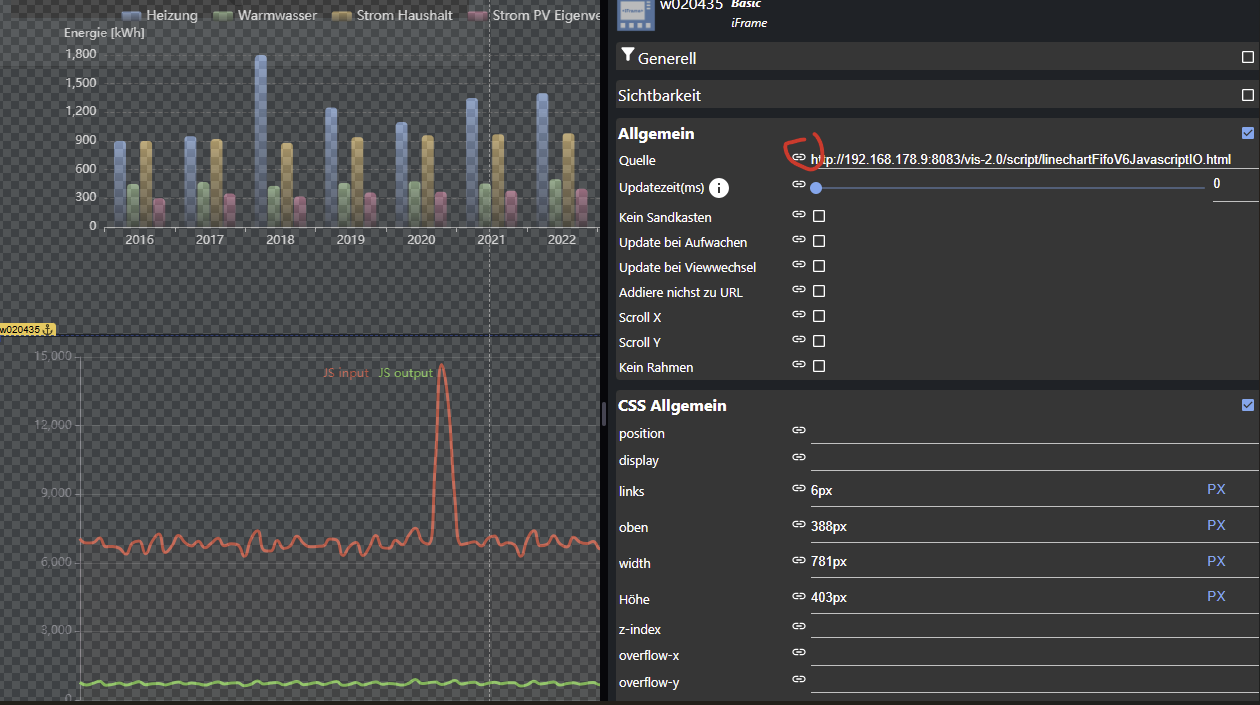Check the Kein Rahmen option

coord(819,366)
